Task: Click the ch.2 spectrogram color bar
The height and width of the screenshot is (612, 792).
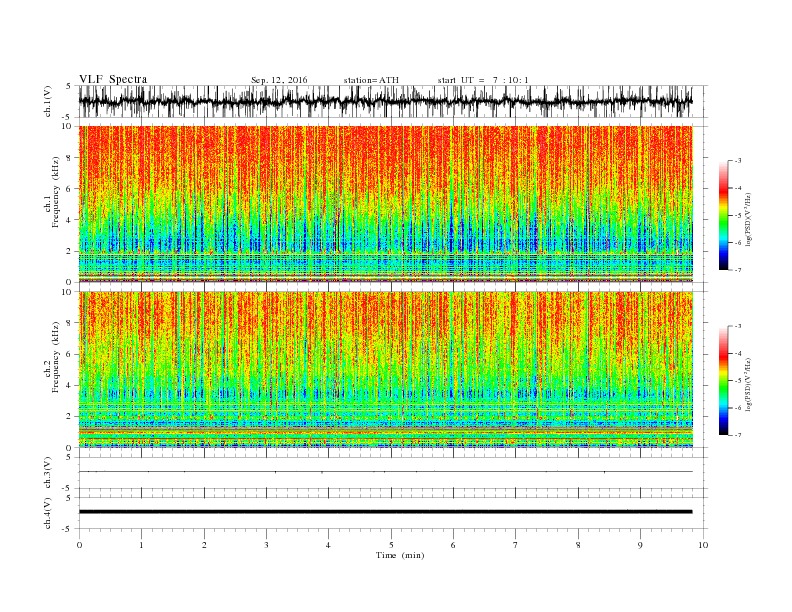Action: point(723,380)
